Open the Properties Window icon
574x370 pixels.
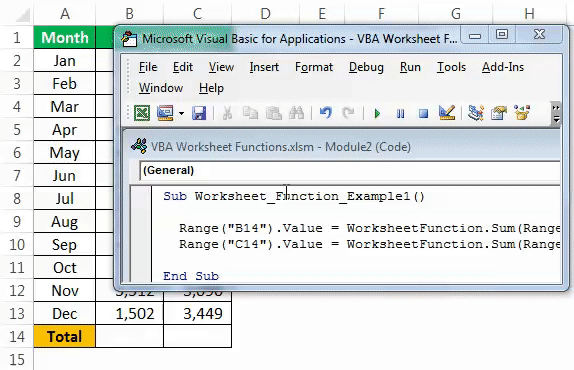click(x=499, y=113)
